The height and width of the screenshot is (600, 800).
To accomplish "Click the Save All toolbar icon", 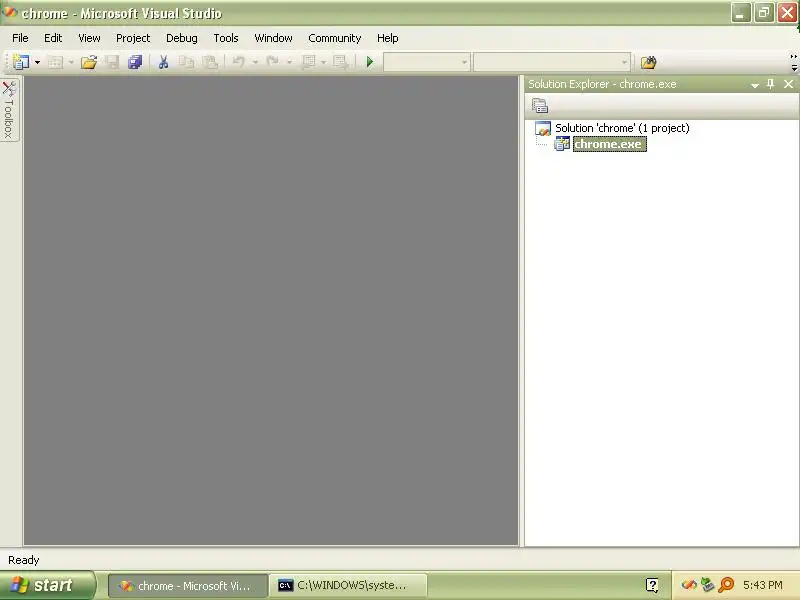I will tap(135, 62).
